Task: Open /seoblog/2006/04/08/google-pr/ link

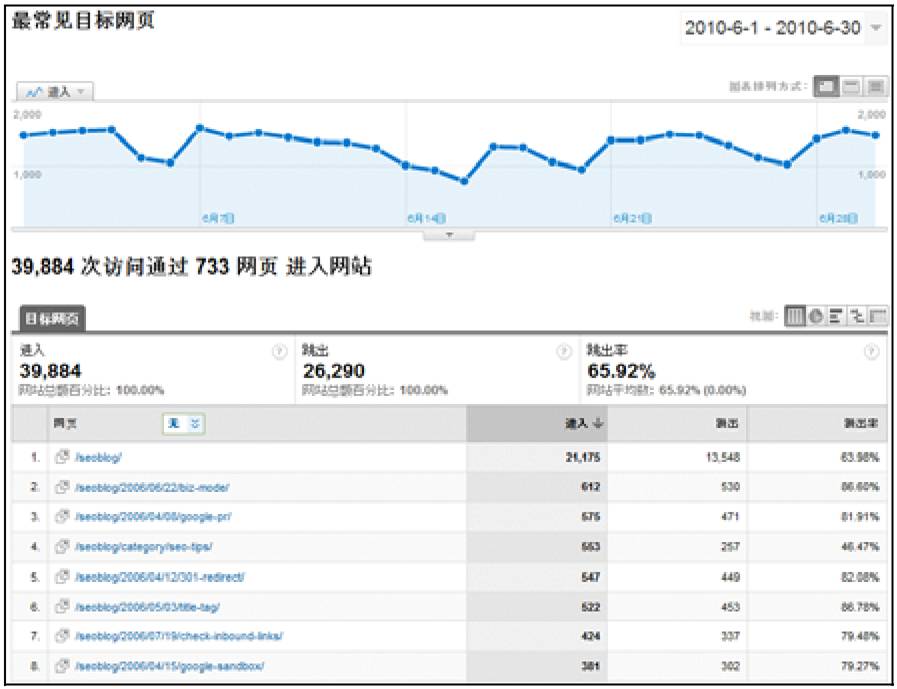Action: point(153,517)
